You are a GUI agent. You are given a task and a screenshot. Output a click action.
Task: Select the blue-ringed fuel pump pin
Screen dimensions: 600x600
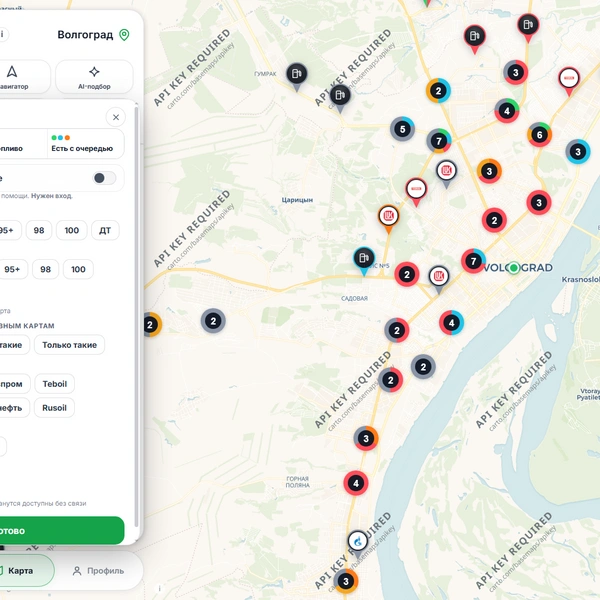coord(364,260)
